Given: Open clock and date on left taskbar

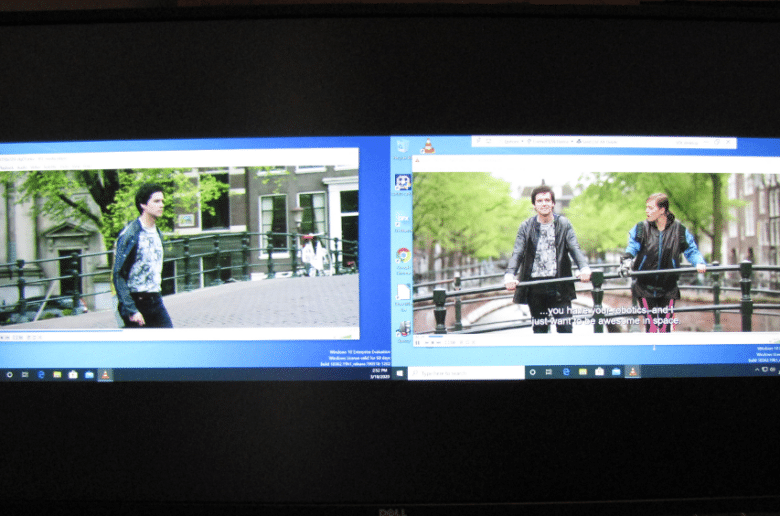Looking at the screenshot, I should pyautogui.click(x=380, y=374).
